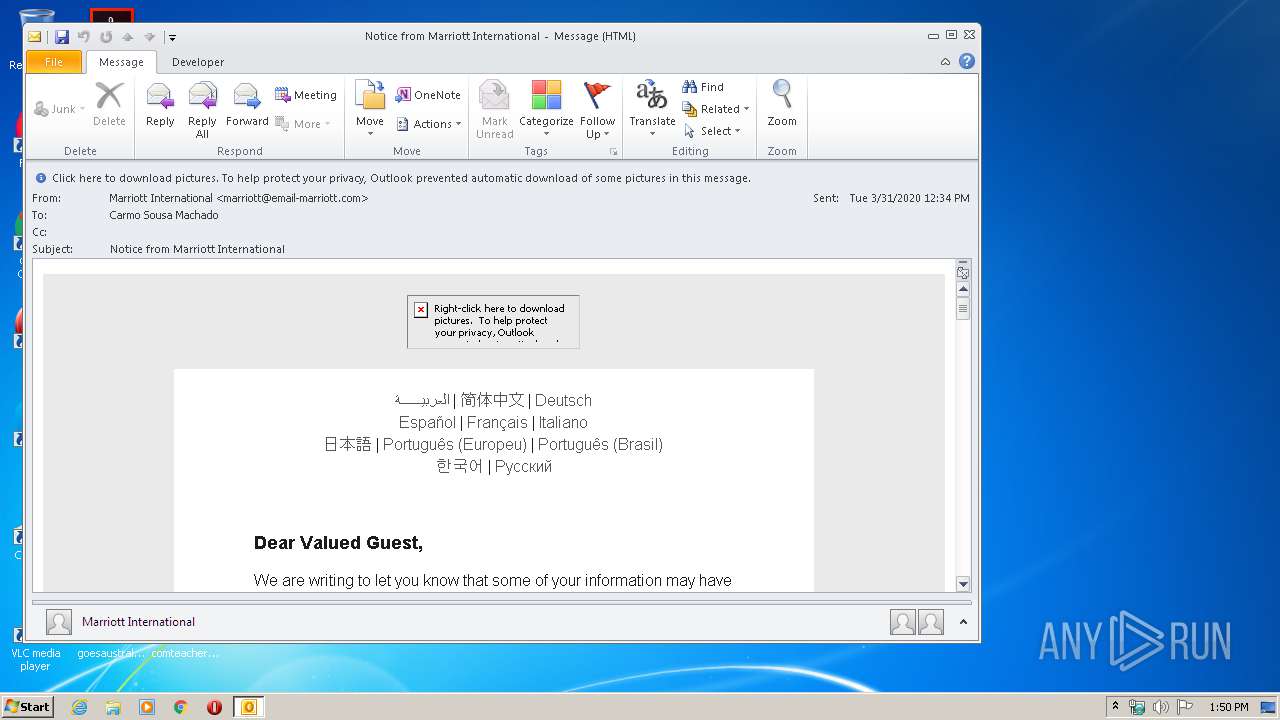Screen dimensions: 1280x720
Task: Send the message to OneNote
Action: (x=428, y=95)
